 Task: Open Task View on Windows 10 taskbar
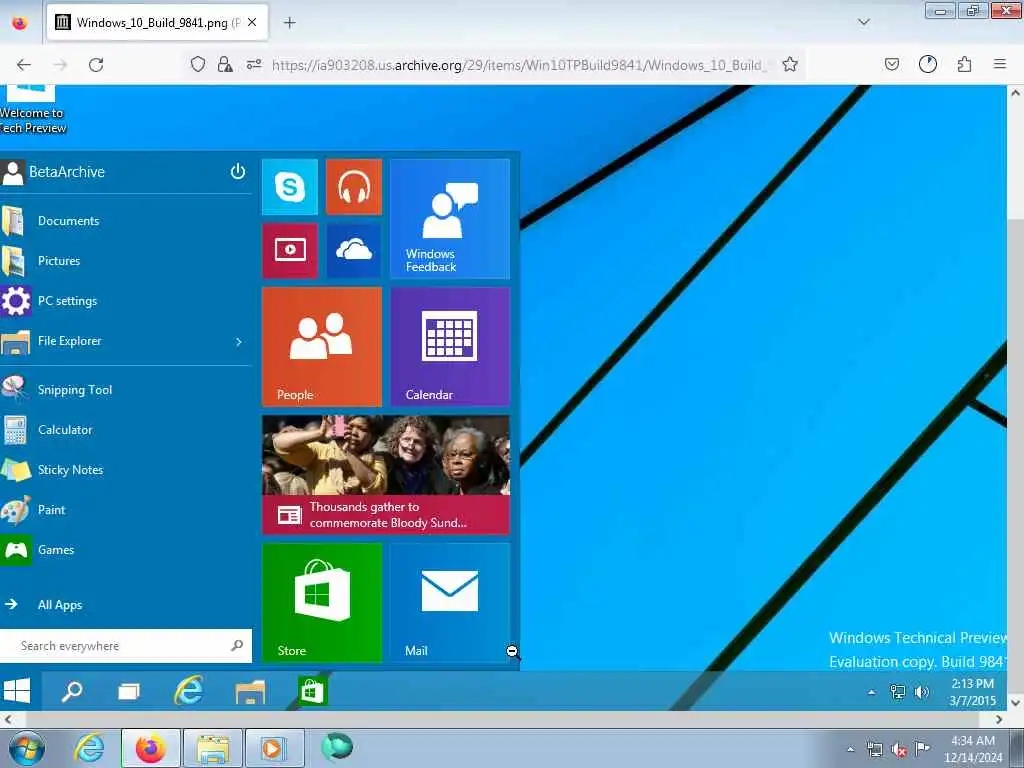click(128, 691)
